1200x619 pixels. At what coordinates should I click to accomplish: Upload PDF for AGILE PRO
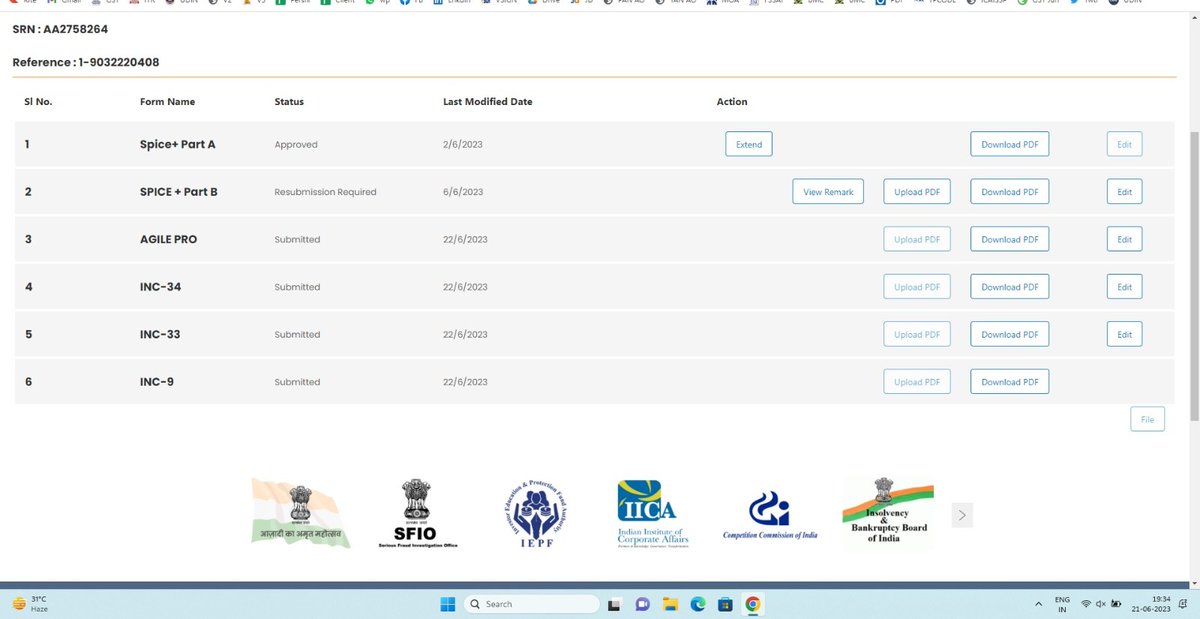coord(917,239)
